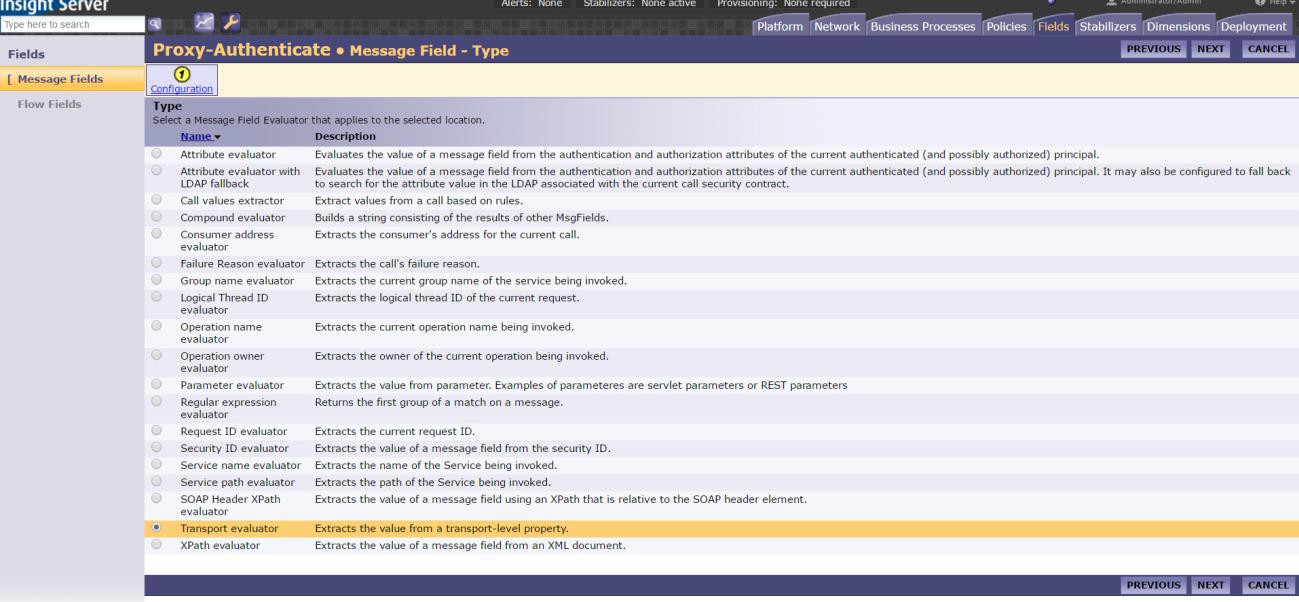Viewport: 1299px width, 602px height.
Task: Switch to Business Processes tab
Action: 924,27
